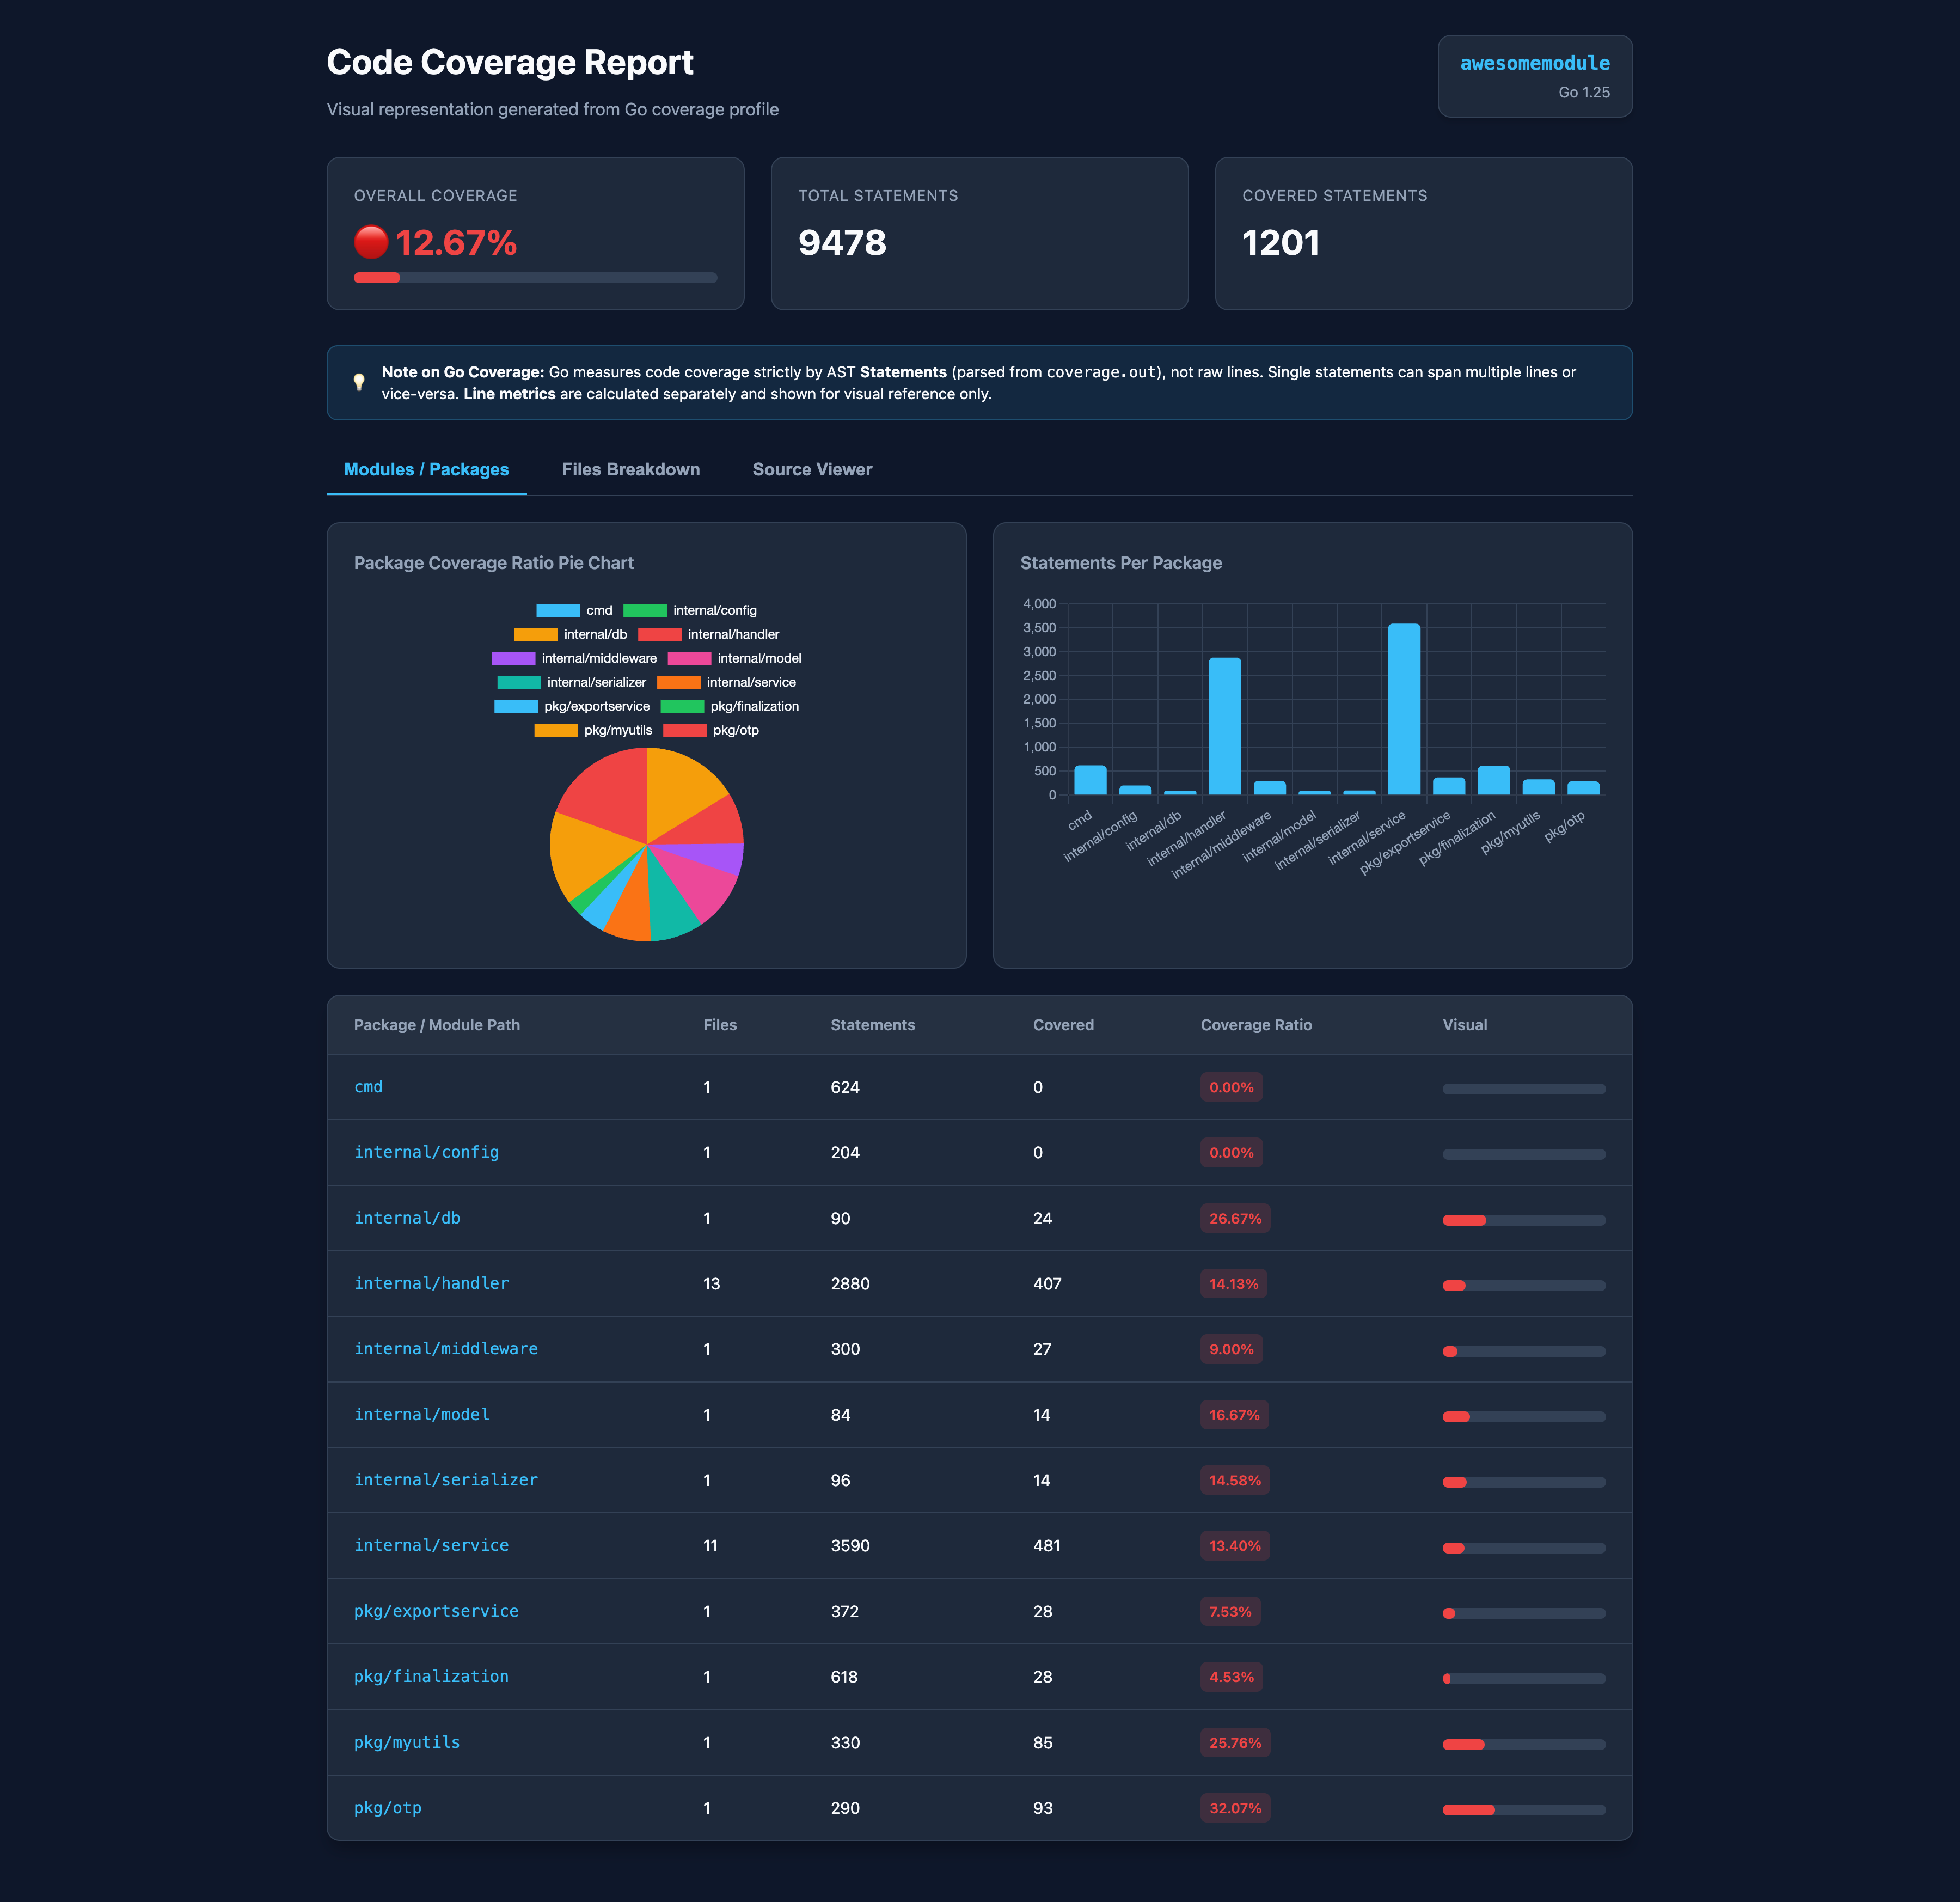Open the internal/model package link

tap(422, 1414)
